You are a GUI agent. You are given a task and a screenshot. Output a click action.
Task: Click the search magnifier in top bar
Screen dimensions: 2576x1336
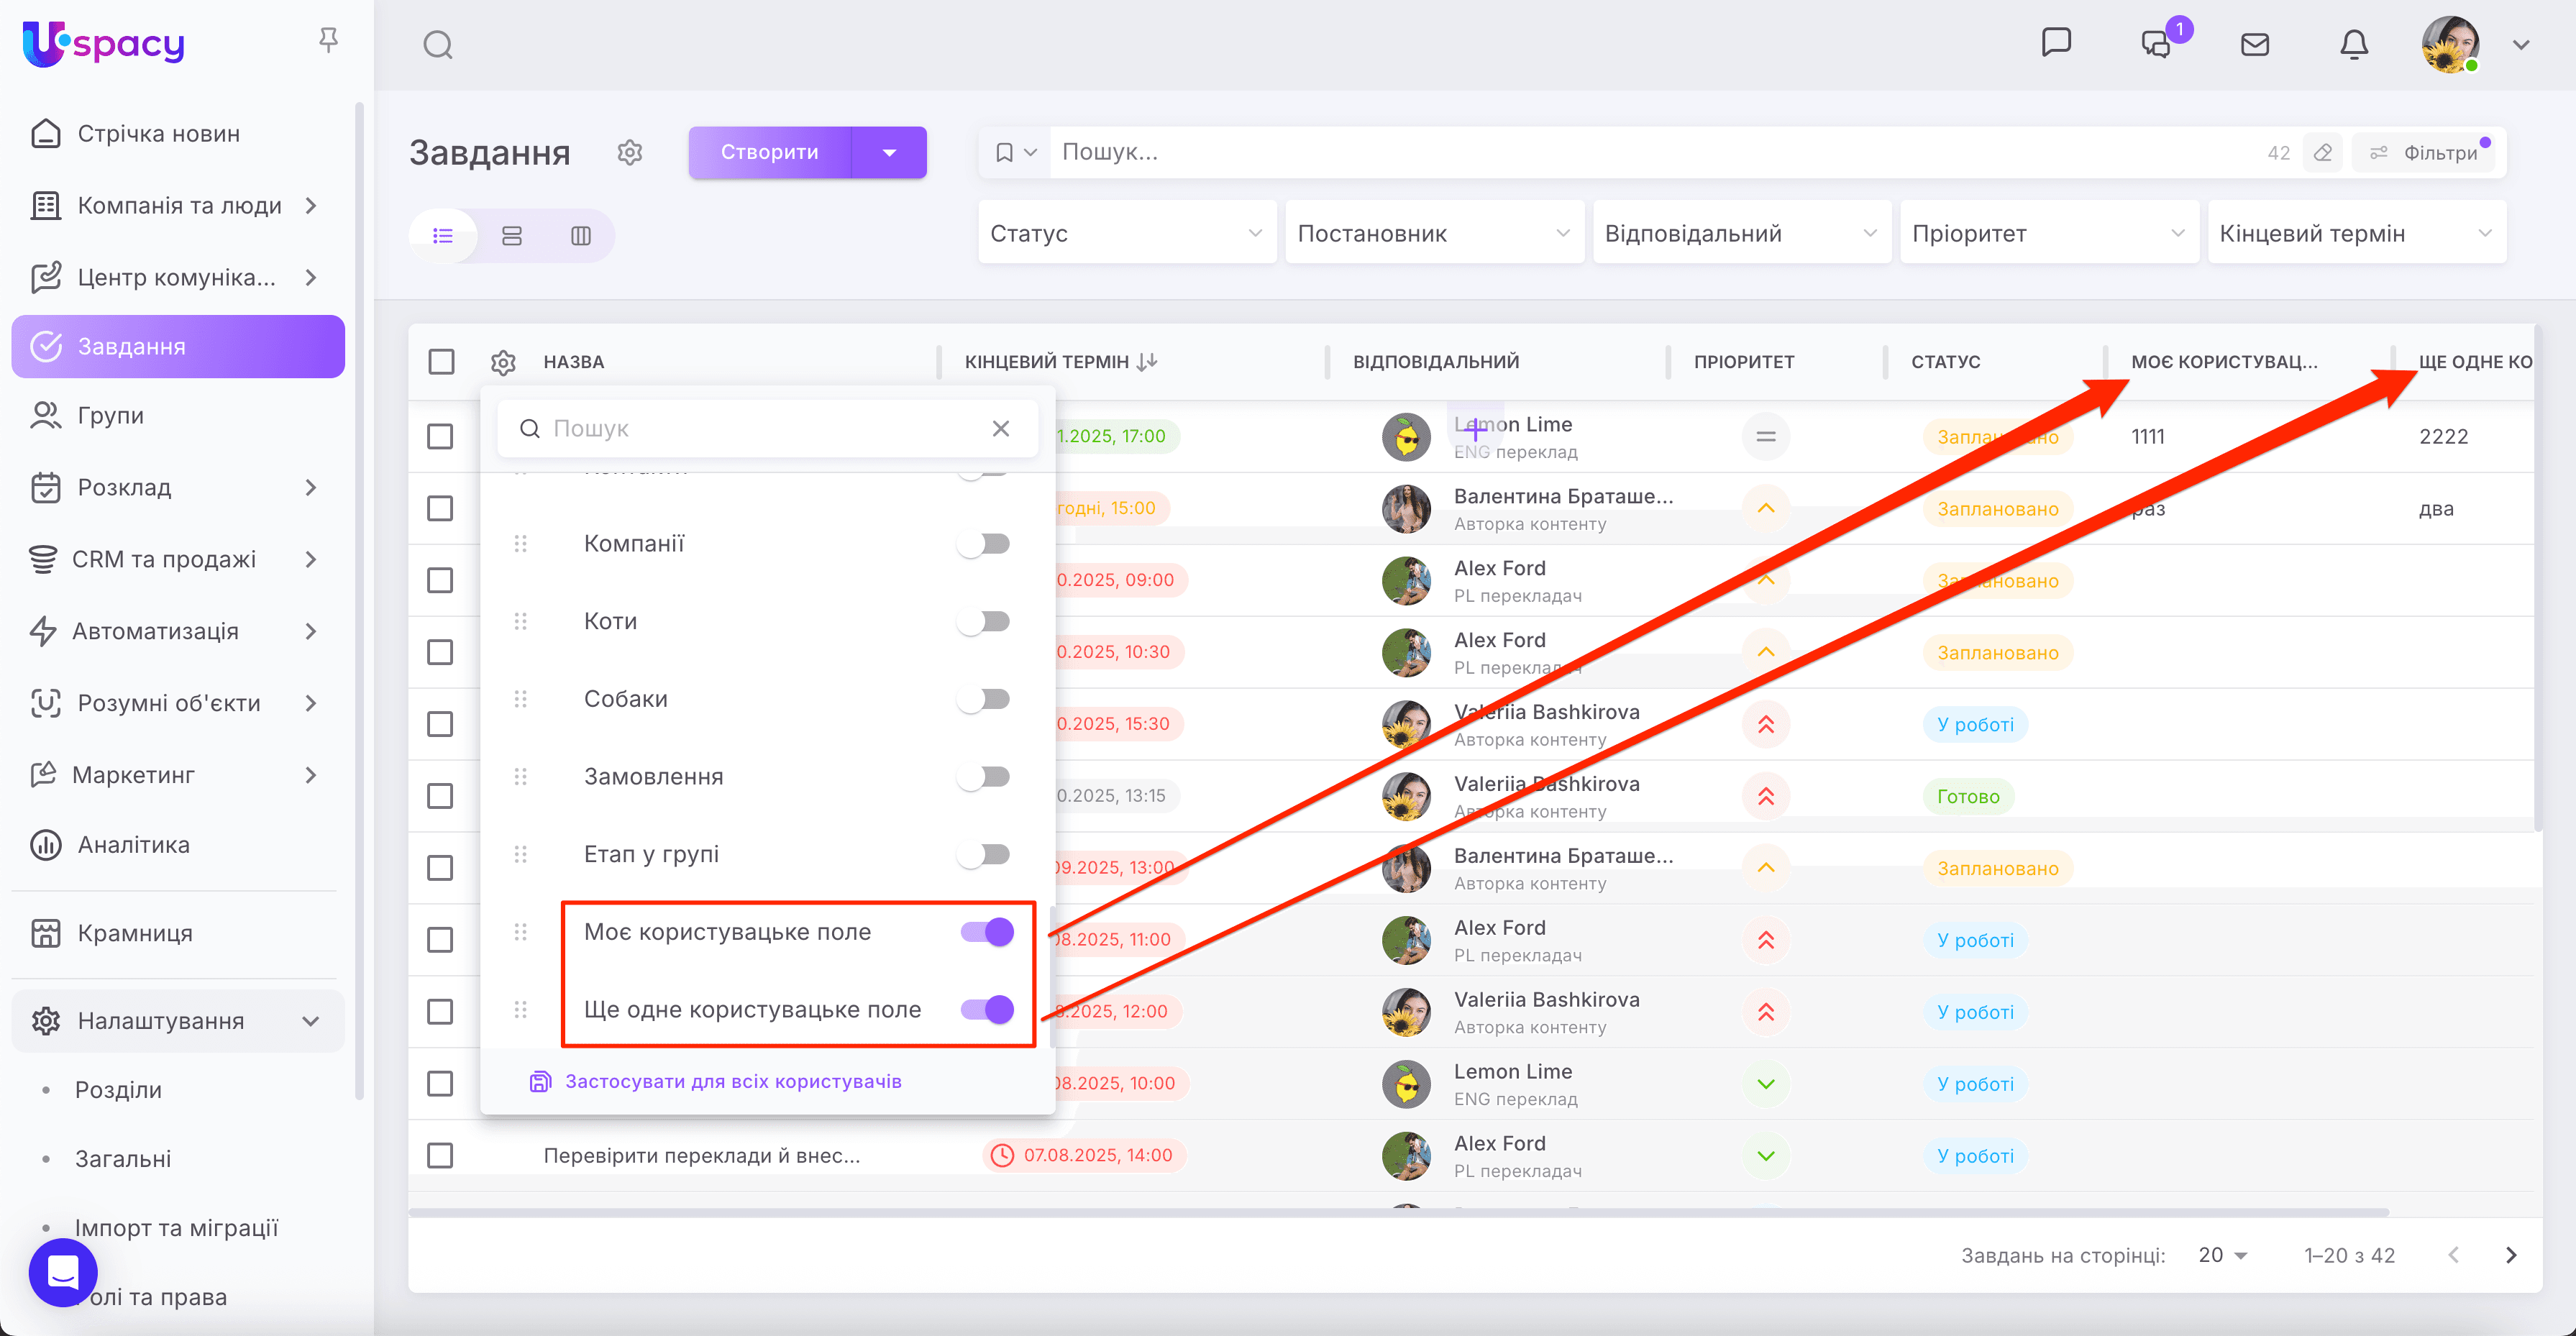[438, 45]
